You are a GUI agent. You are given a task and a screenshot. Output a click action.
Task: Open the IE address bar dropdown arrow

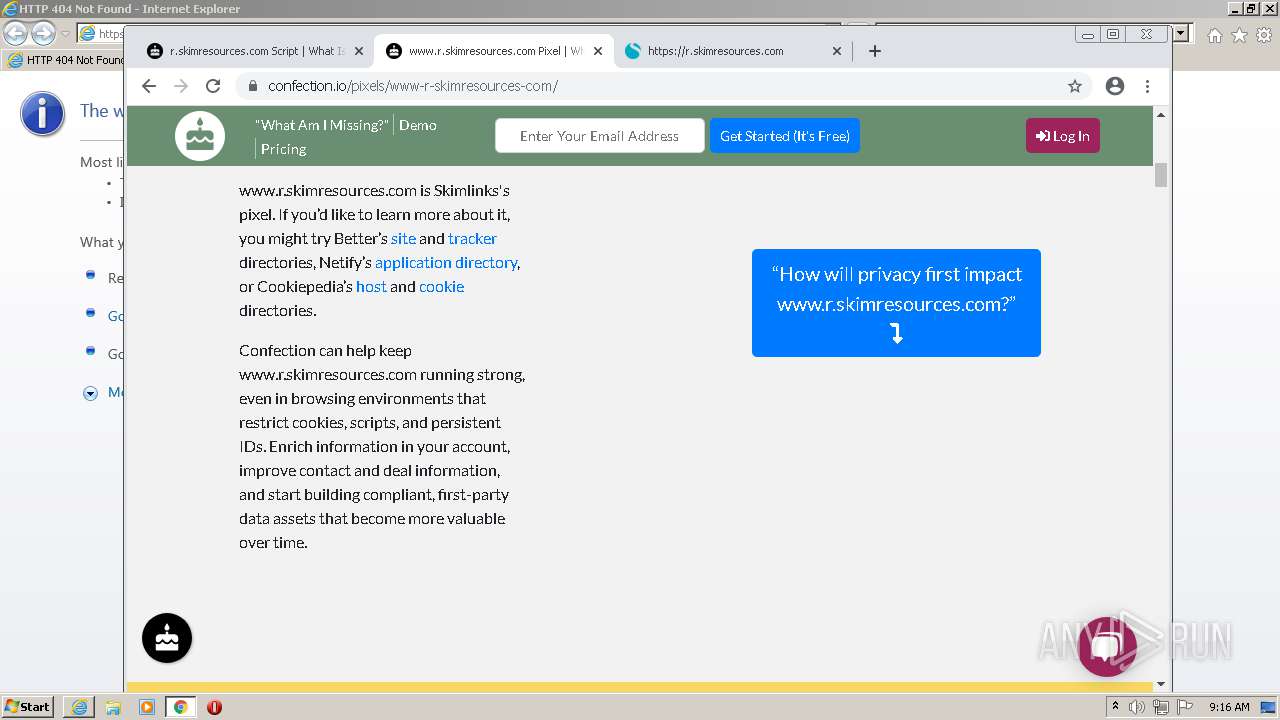[x=1181, y=34]
